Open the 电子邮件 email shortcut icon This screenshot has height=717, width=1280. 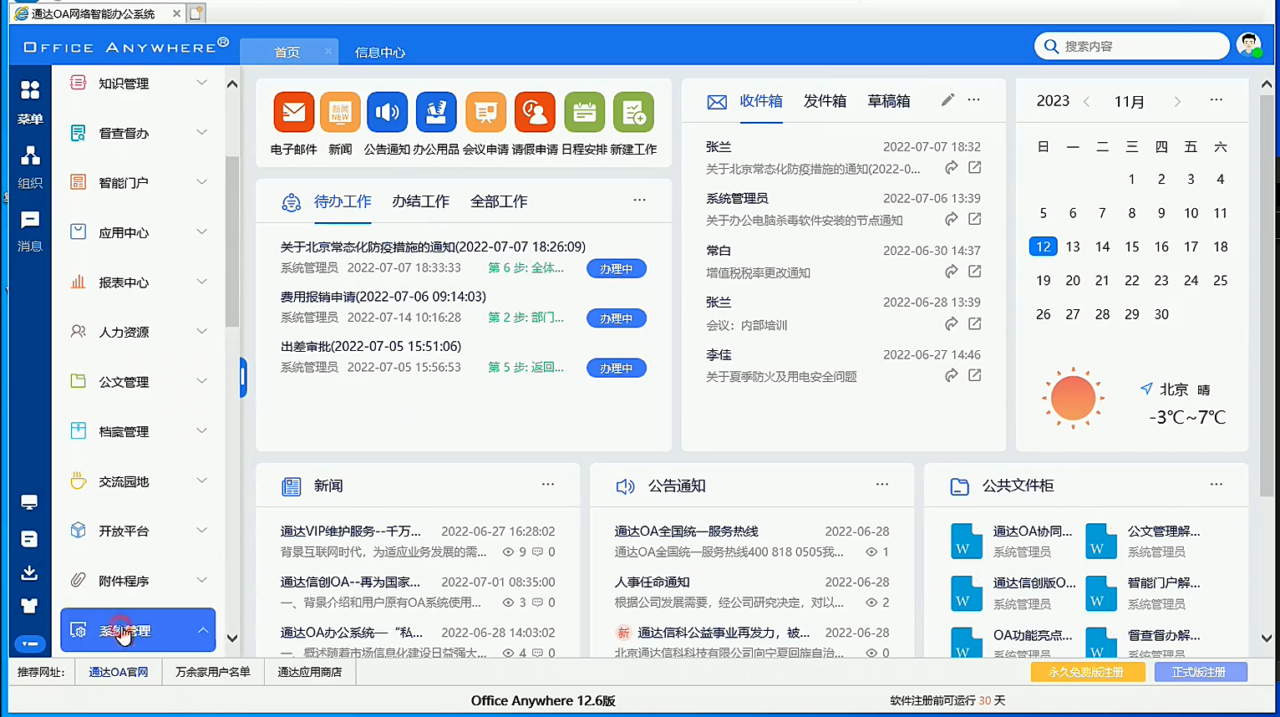(x=294, y=113)
